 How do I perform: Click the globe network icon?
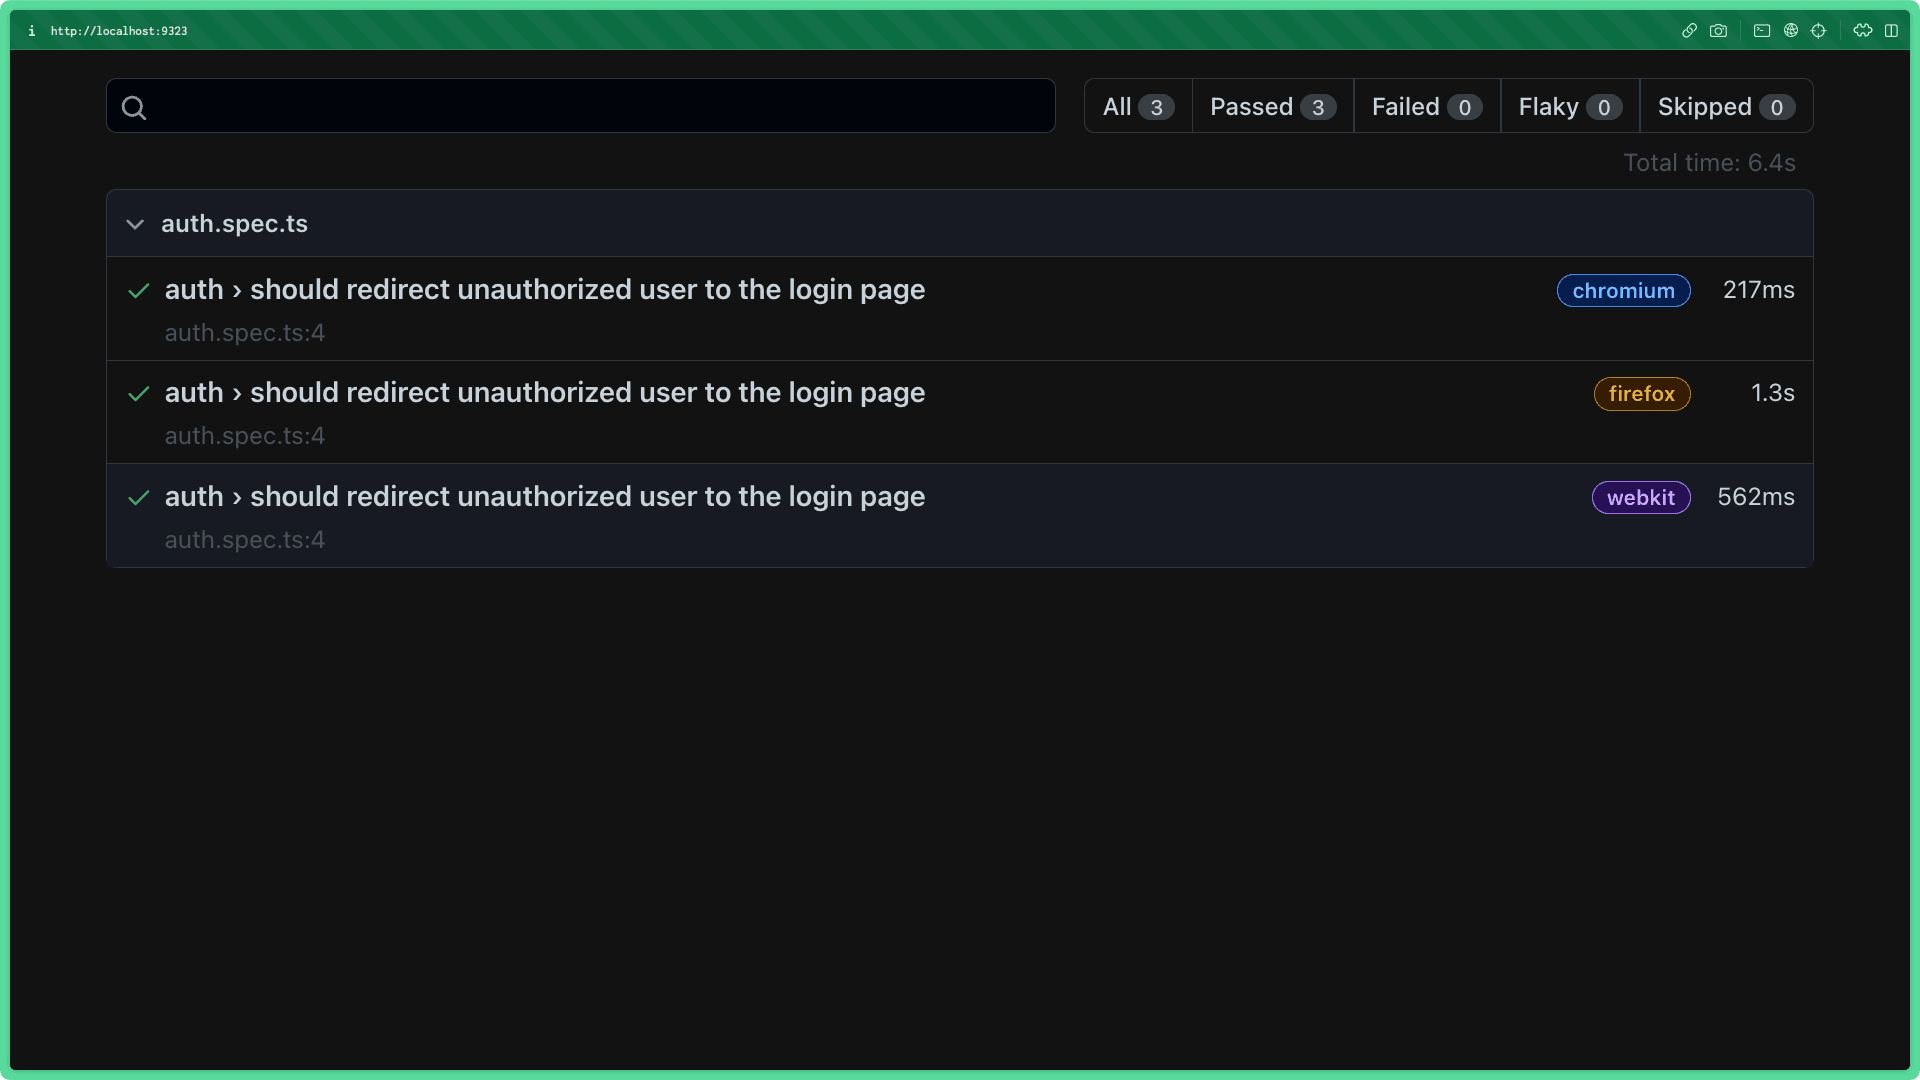click(1791, 31)
